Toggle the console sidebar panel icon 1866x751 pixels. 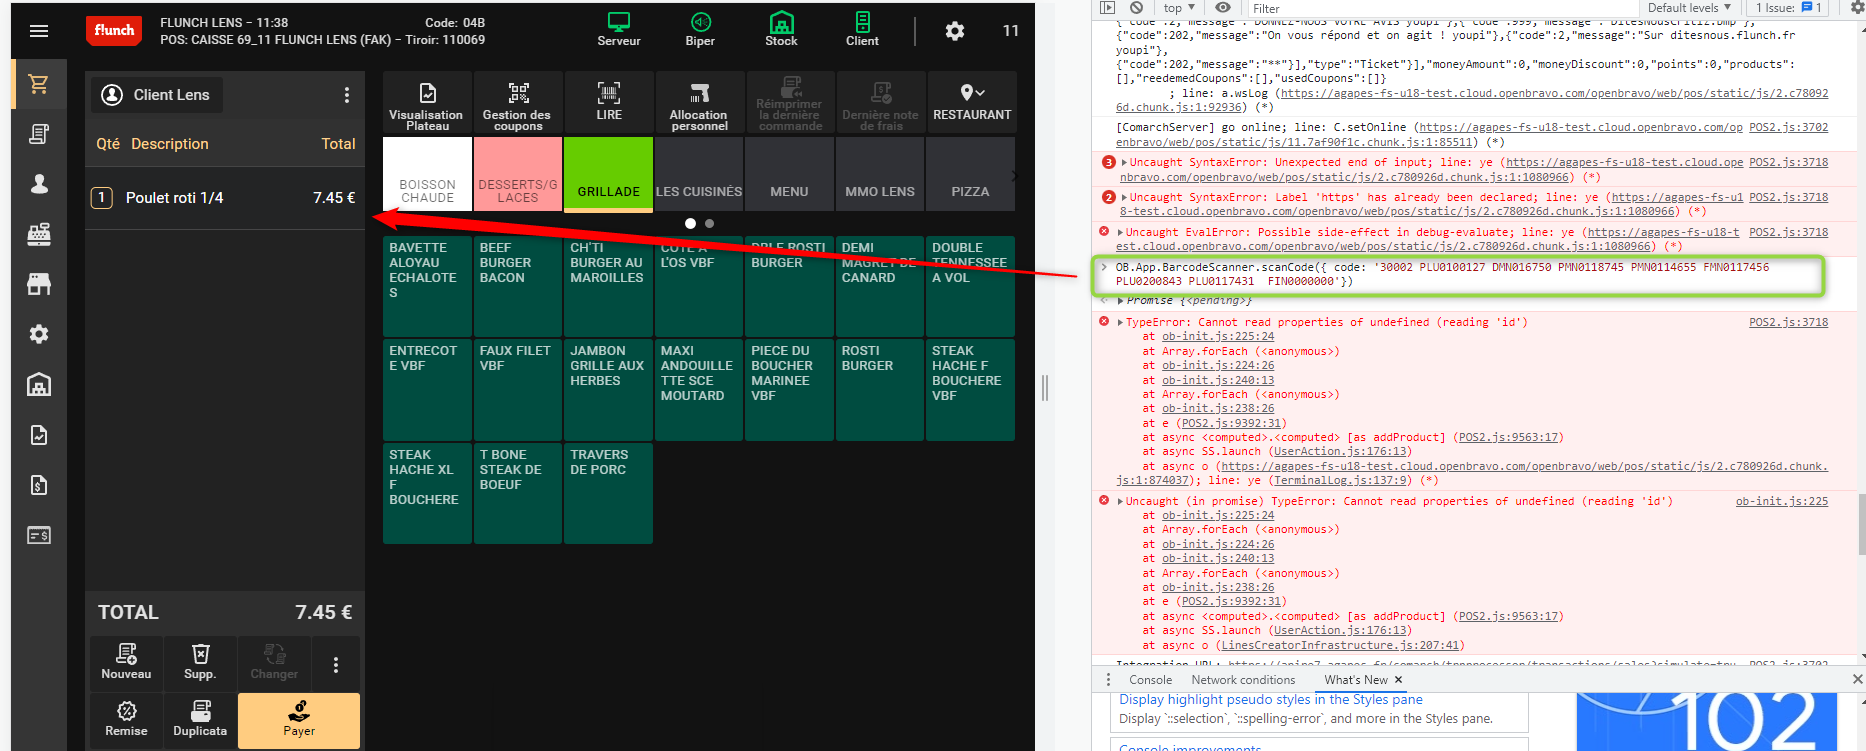(1107, 8)
